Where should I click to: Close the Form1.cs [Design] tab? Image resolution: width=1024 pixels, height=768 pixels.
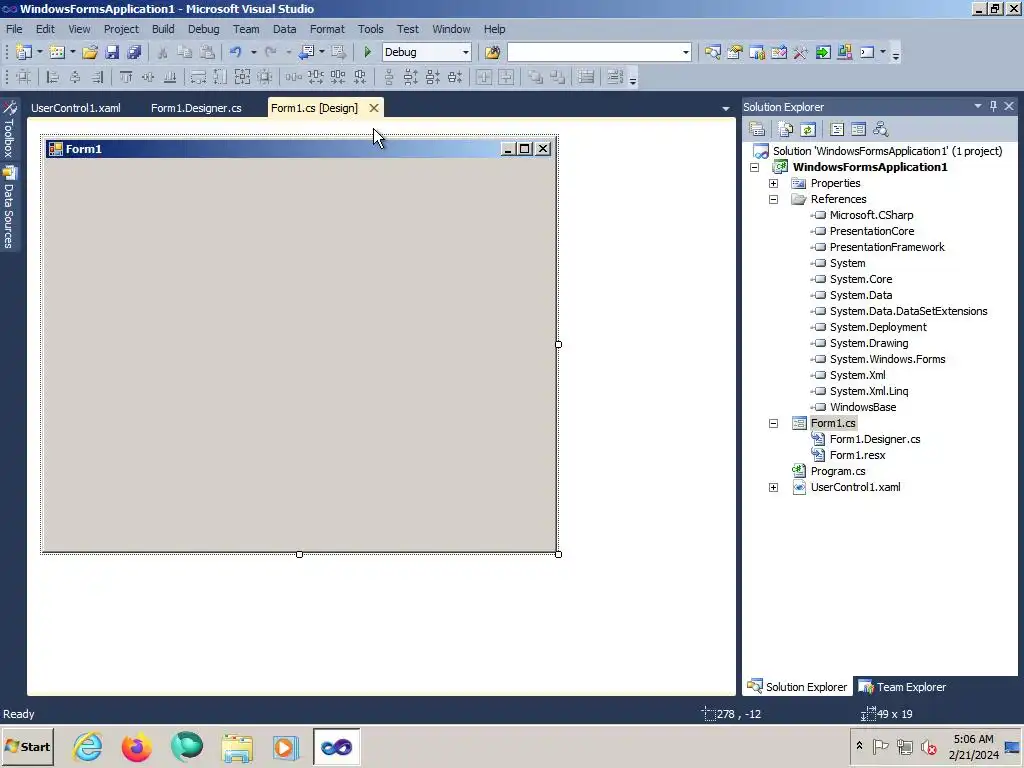tap(374, 108)
